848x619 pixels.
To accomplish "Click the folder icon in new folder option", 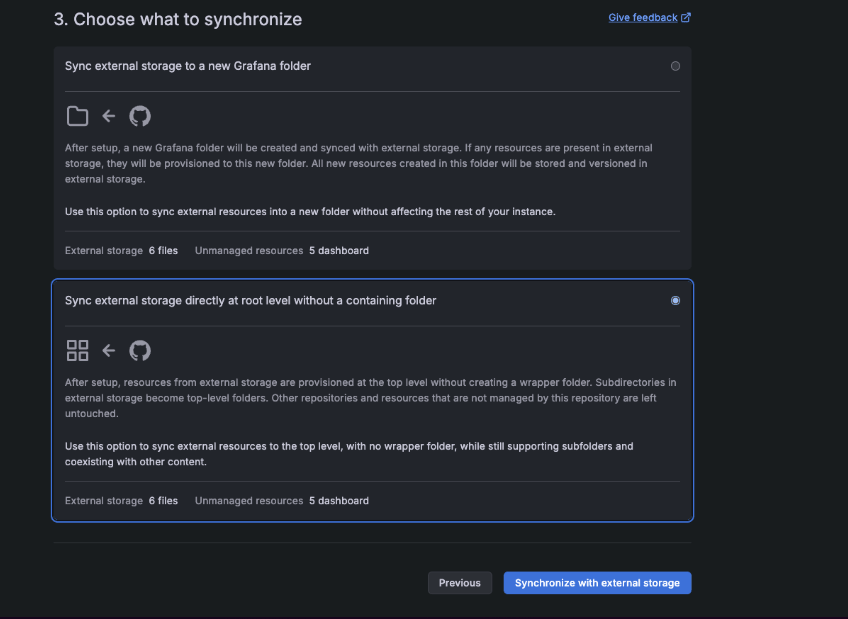I will tap(77, 116).
